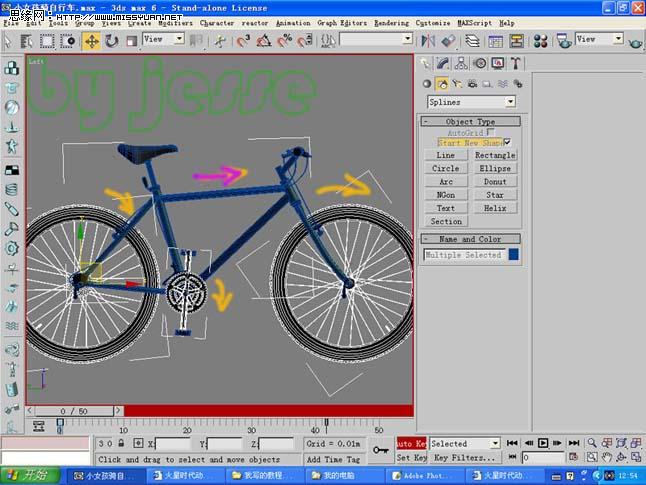The height and width of the screenshot is (485, 646).
Task: Collapse the Object Type rollout
Action: (470, 122)
